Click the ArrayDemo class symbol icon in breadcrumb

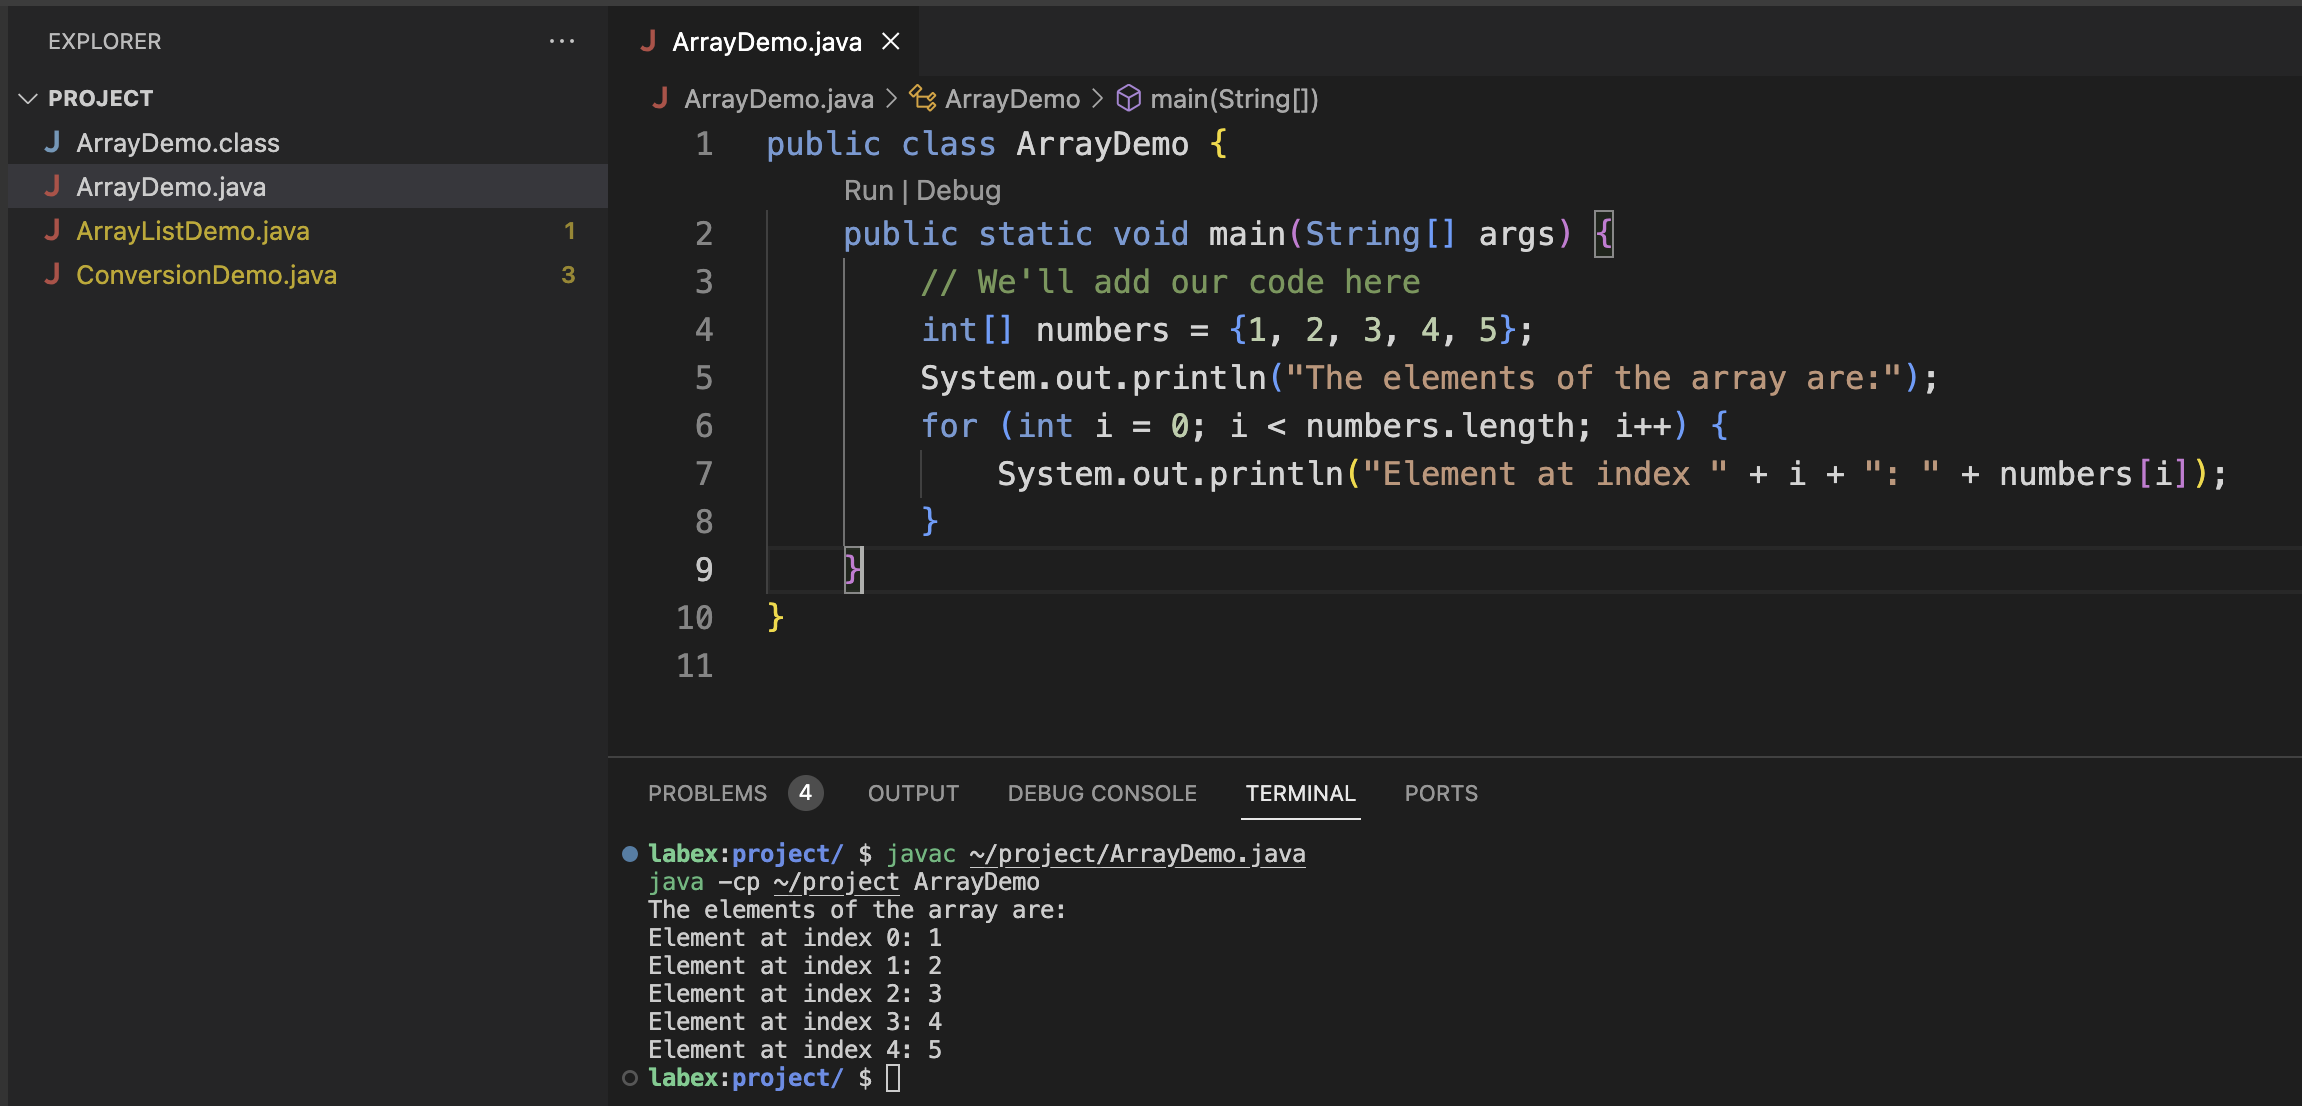[923, 98]
